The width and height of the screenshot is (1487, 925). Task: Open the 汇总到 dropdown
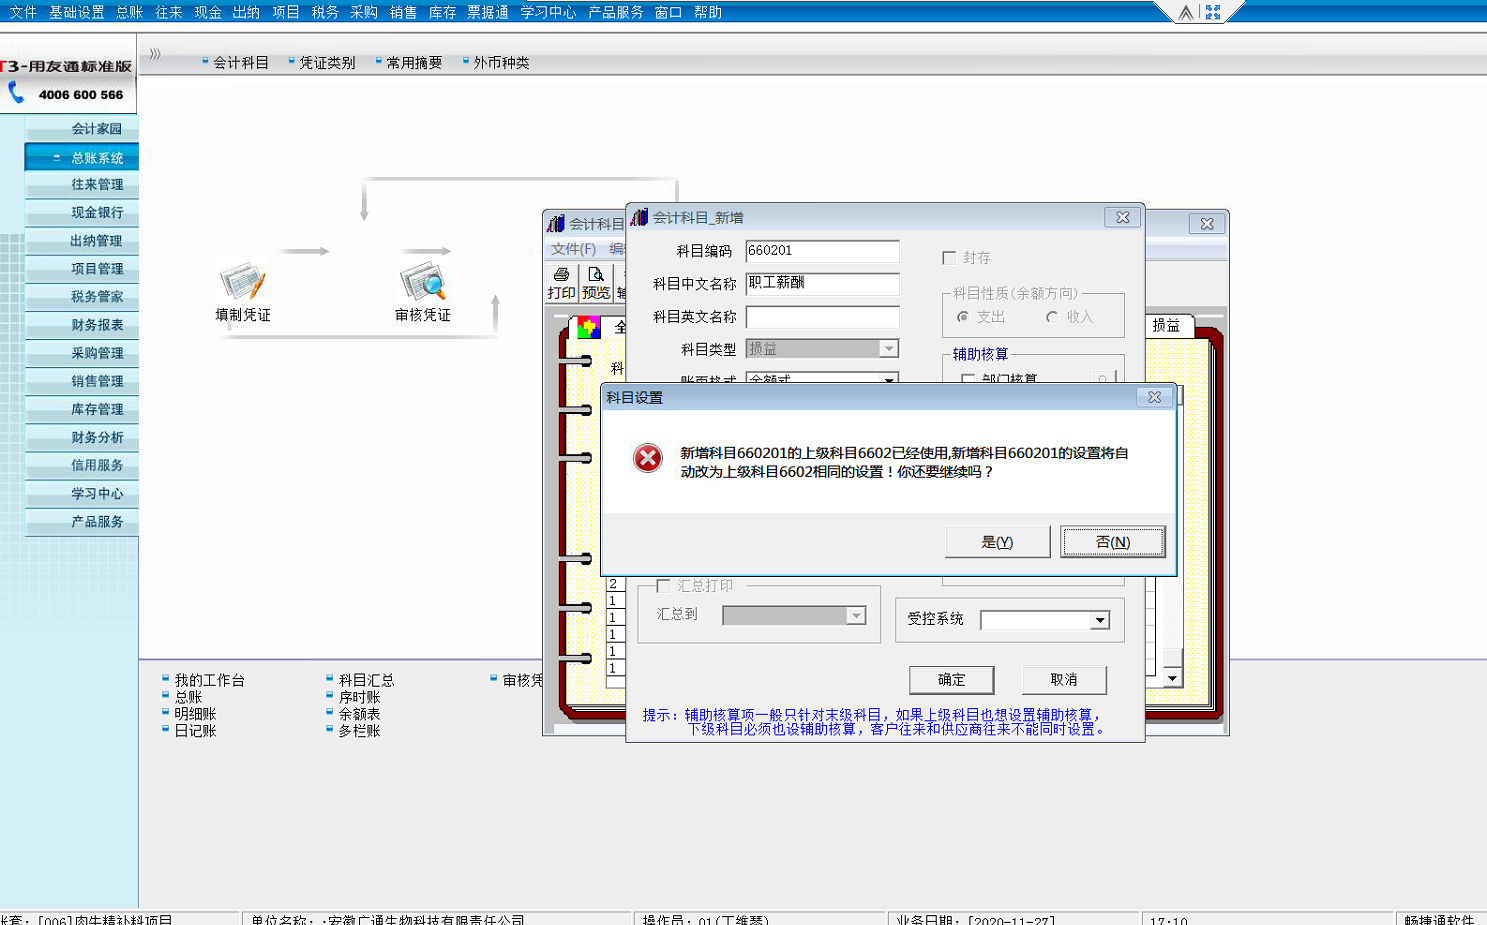(856, 615)
